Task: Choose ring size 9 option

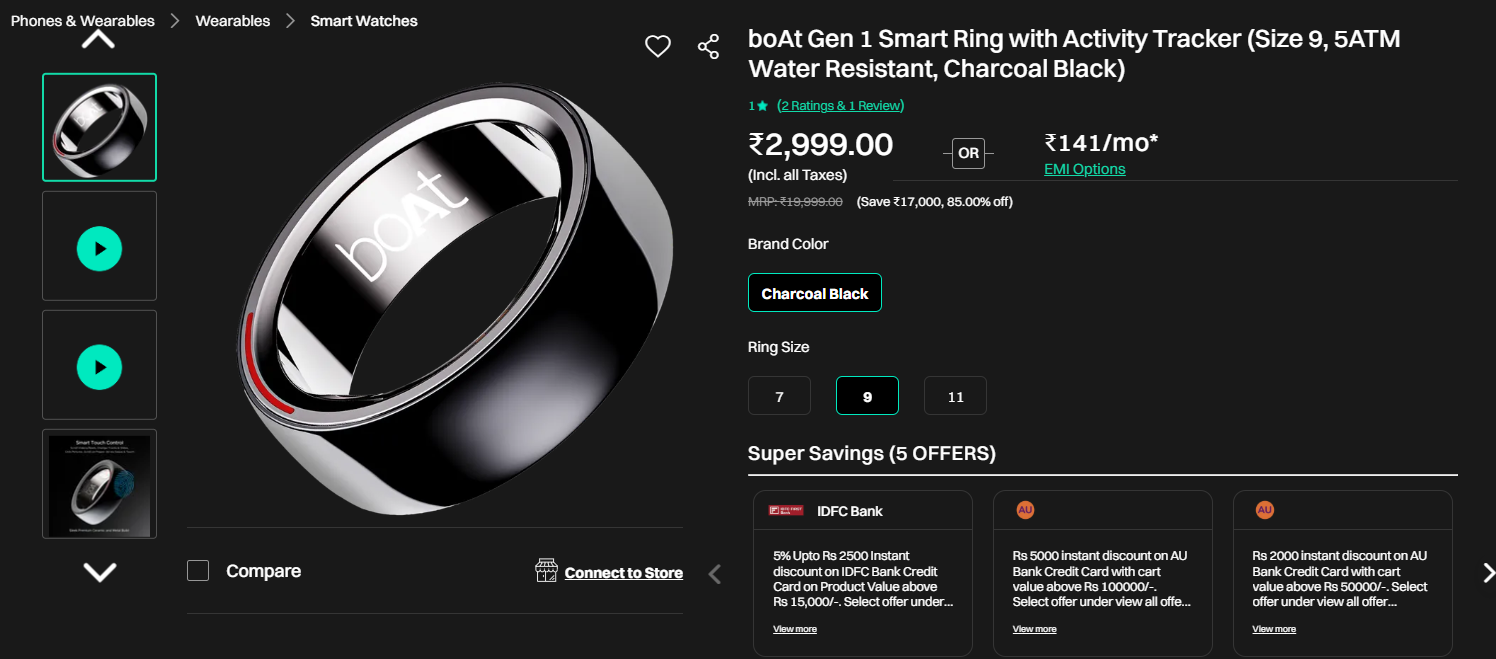Action: (867, 396)
